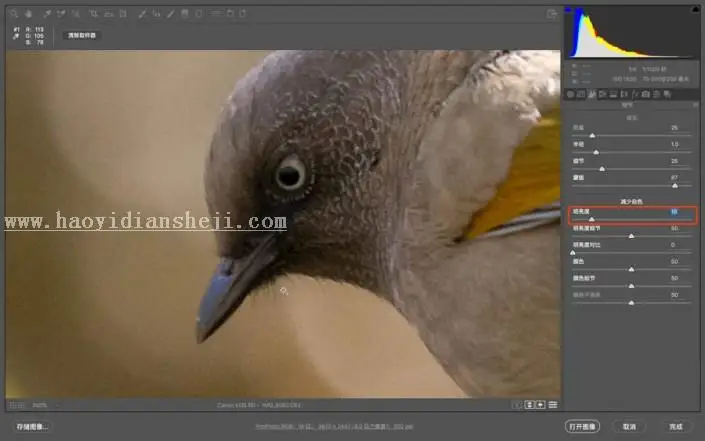Select the Red Eye Removal tool
705x441 pixels.
tap(156, 14)
